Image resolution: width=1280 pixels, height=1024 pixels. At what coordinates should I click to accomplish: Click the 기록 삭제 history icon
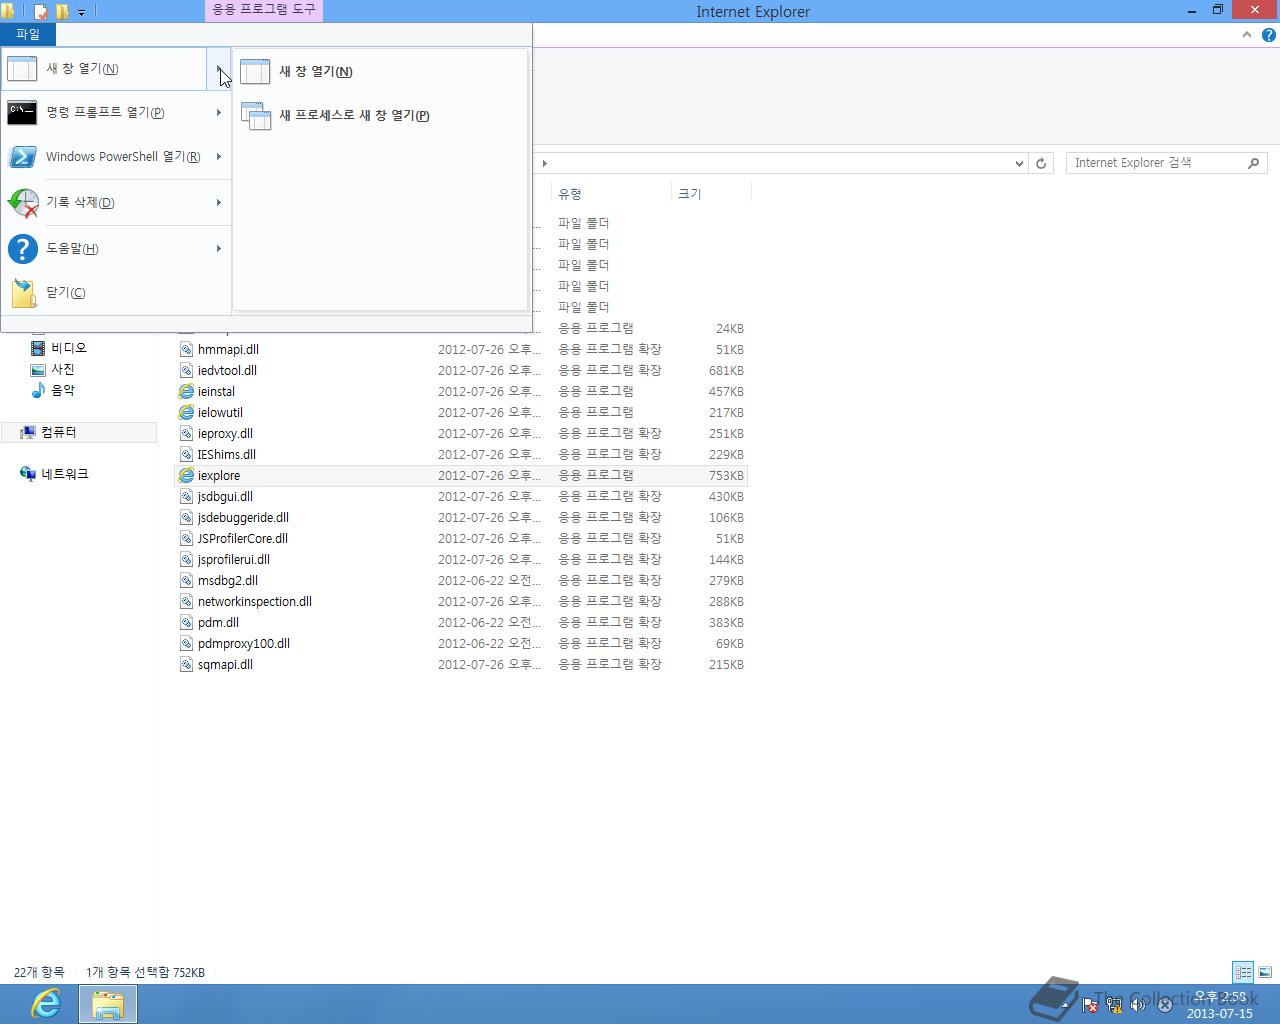[22, 203]
